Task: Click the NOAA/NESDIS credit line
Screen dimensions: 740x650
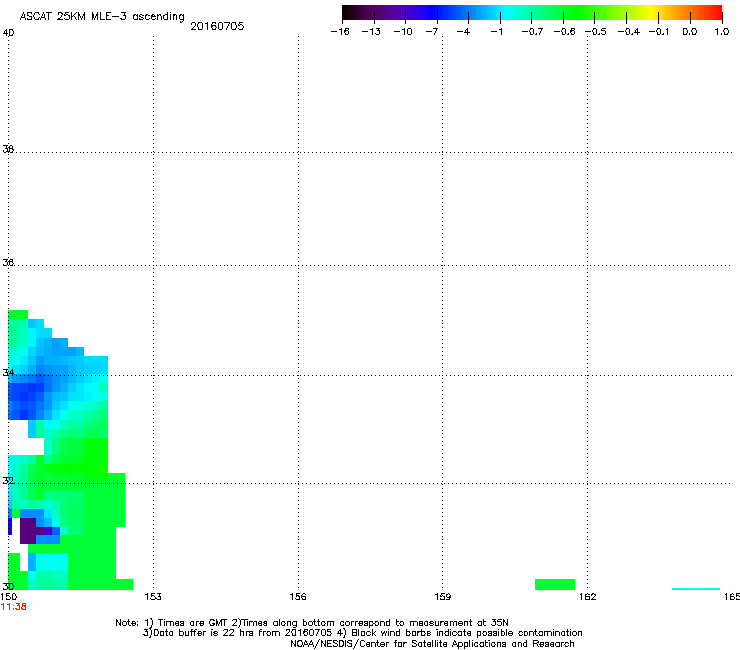Action: pos(432,644)
